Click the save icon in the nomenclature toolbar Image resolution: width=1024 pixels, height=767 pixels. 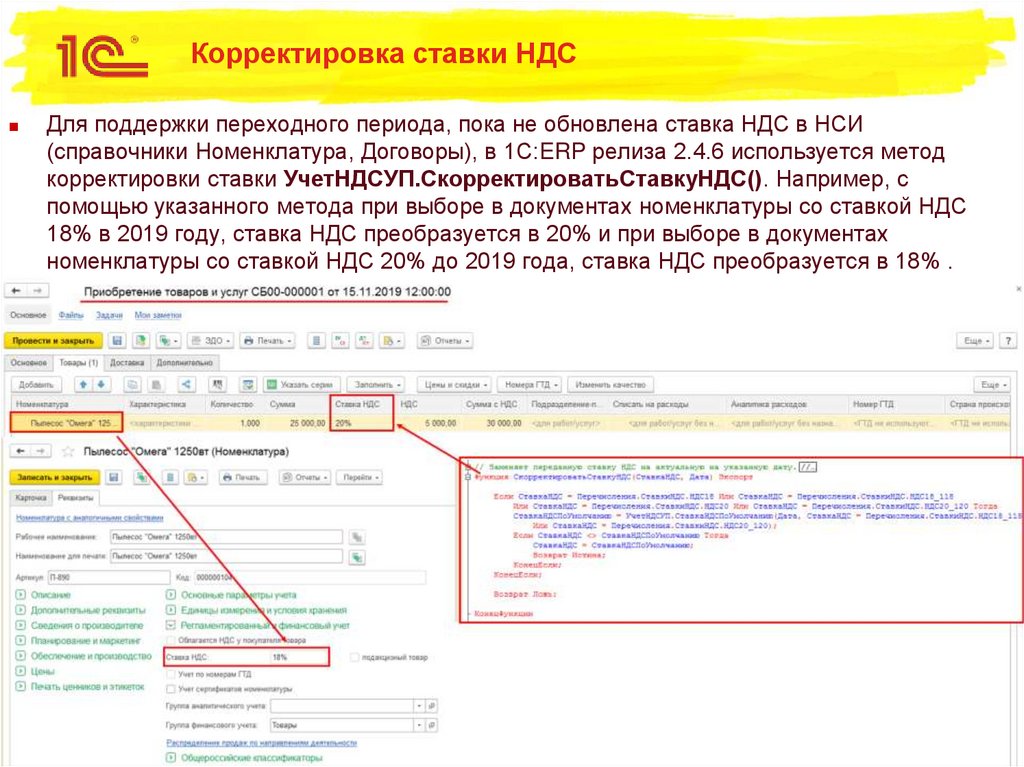114,478
